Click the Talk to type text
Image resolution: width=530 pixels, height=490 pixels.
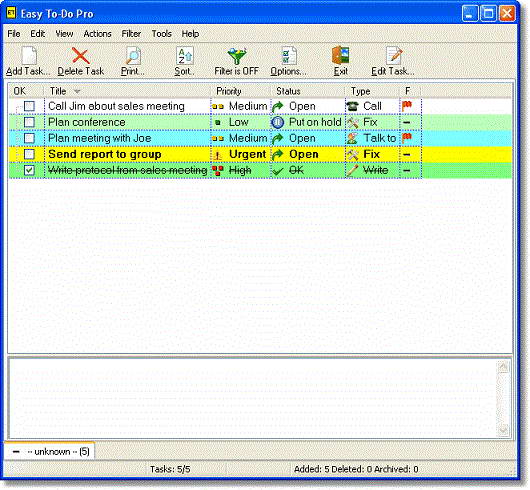click(x=379, y=138)
